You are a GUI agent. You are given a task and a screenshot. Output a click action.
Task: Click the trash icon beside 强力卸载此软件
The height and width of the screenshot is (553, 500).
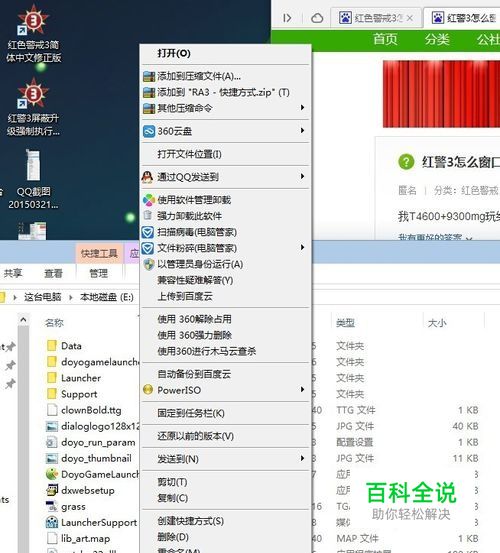pos(148,215)
